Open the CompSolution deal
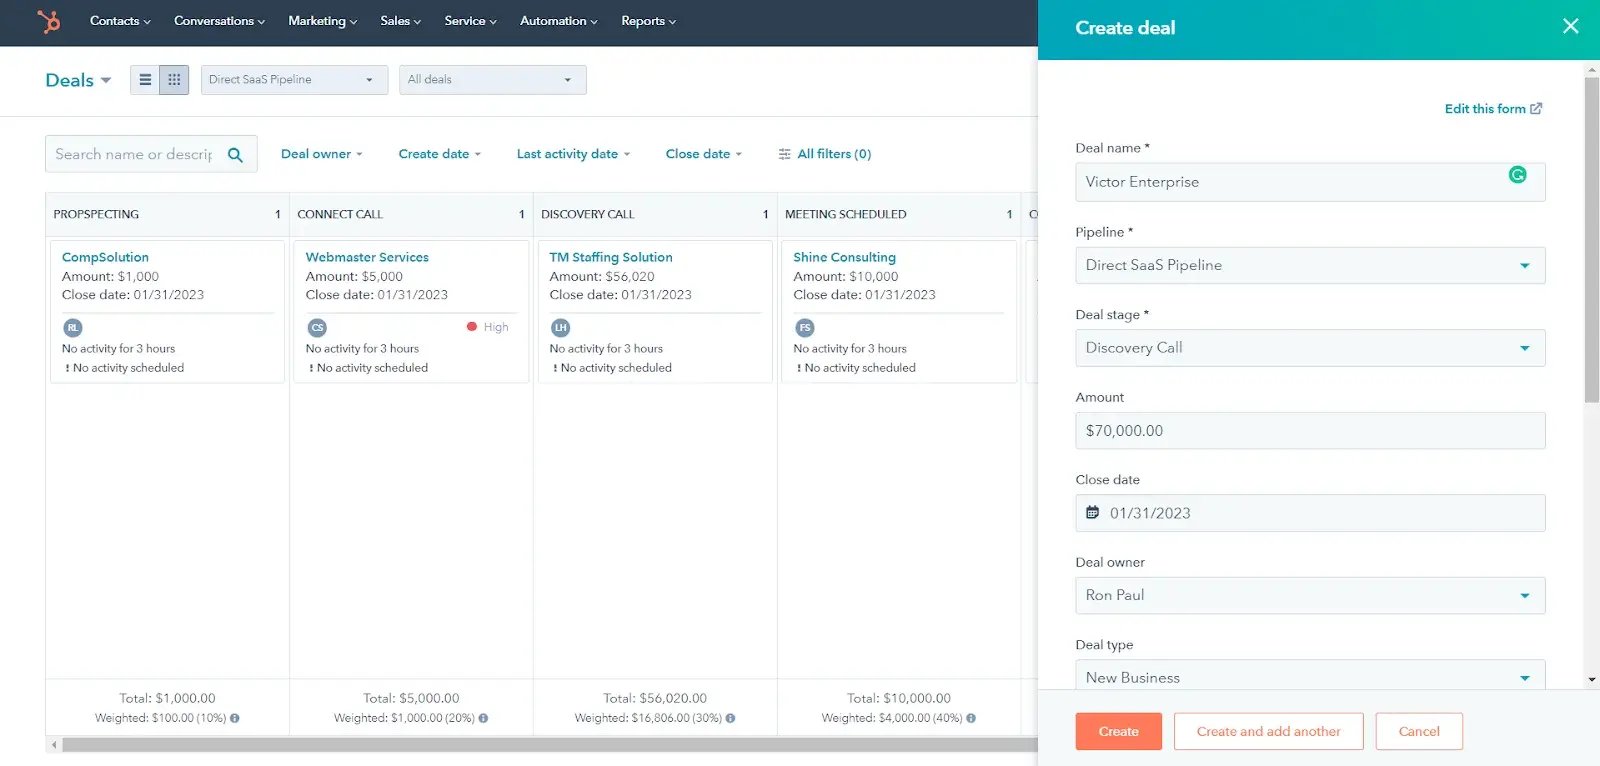This screenshot has height=766, width=1600. pos(105,257)
